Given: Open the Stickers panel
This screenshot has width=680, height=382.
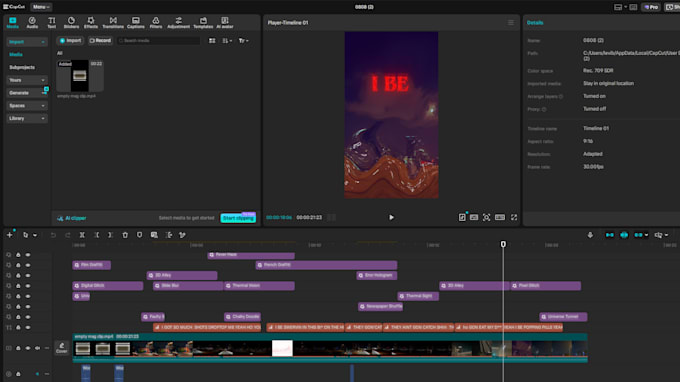Looking at the screenshot, I should click(71, 23).
